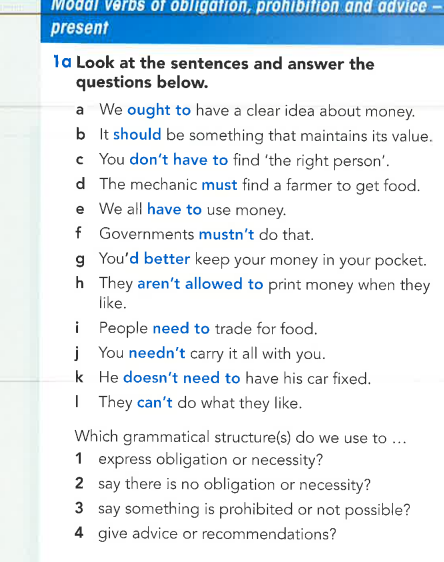Click the phrase 'd better' in sentence g
The width and height of the screenshot is (444, 562).
coord(160,259)
